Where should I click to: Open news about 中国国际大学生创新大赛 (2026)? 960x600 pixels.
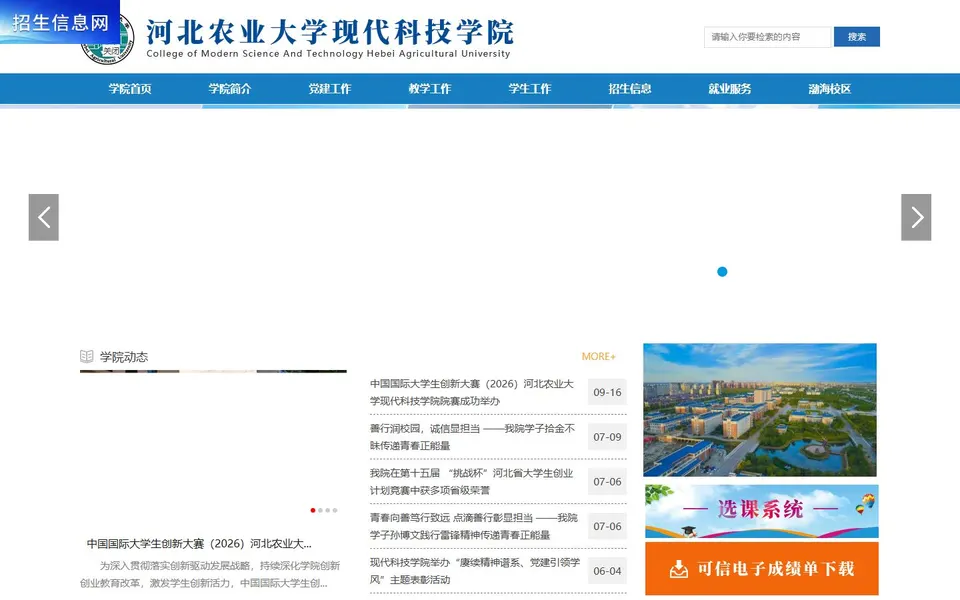[472, 392]
